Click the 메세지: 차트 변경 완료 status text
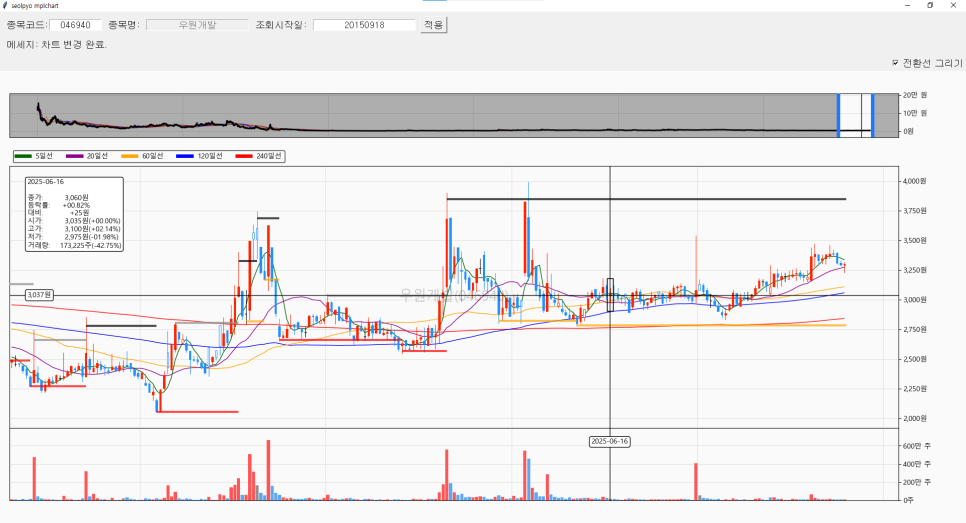This screenshot has height=523, width=966. point(57,45)
